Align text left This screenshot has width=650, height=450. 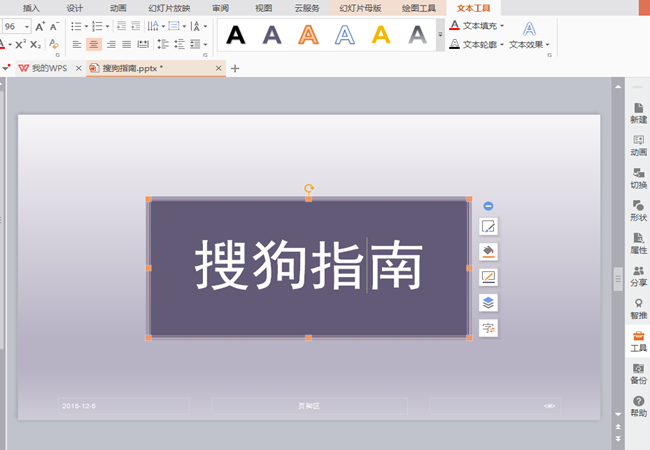click(x=77, y=44)
